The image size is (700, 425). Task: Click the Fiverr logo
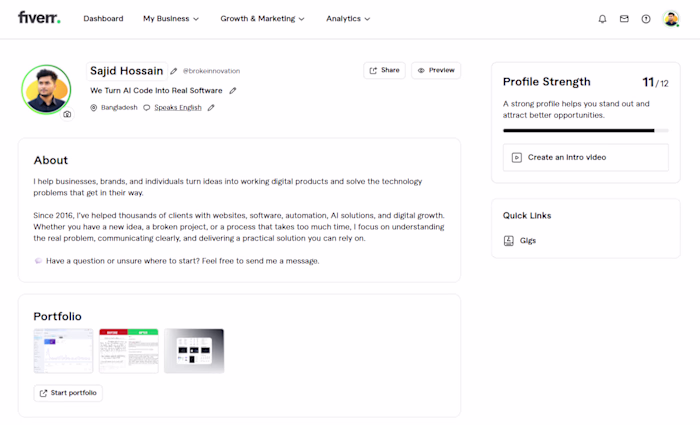point(39,18)
